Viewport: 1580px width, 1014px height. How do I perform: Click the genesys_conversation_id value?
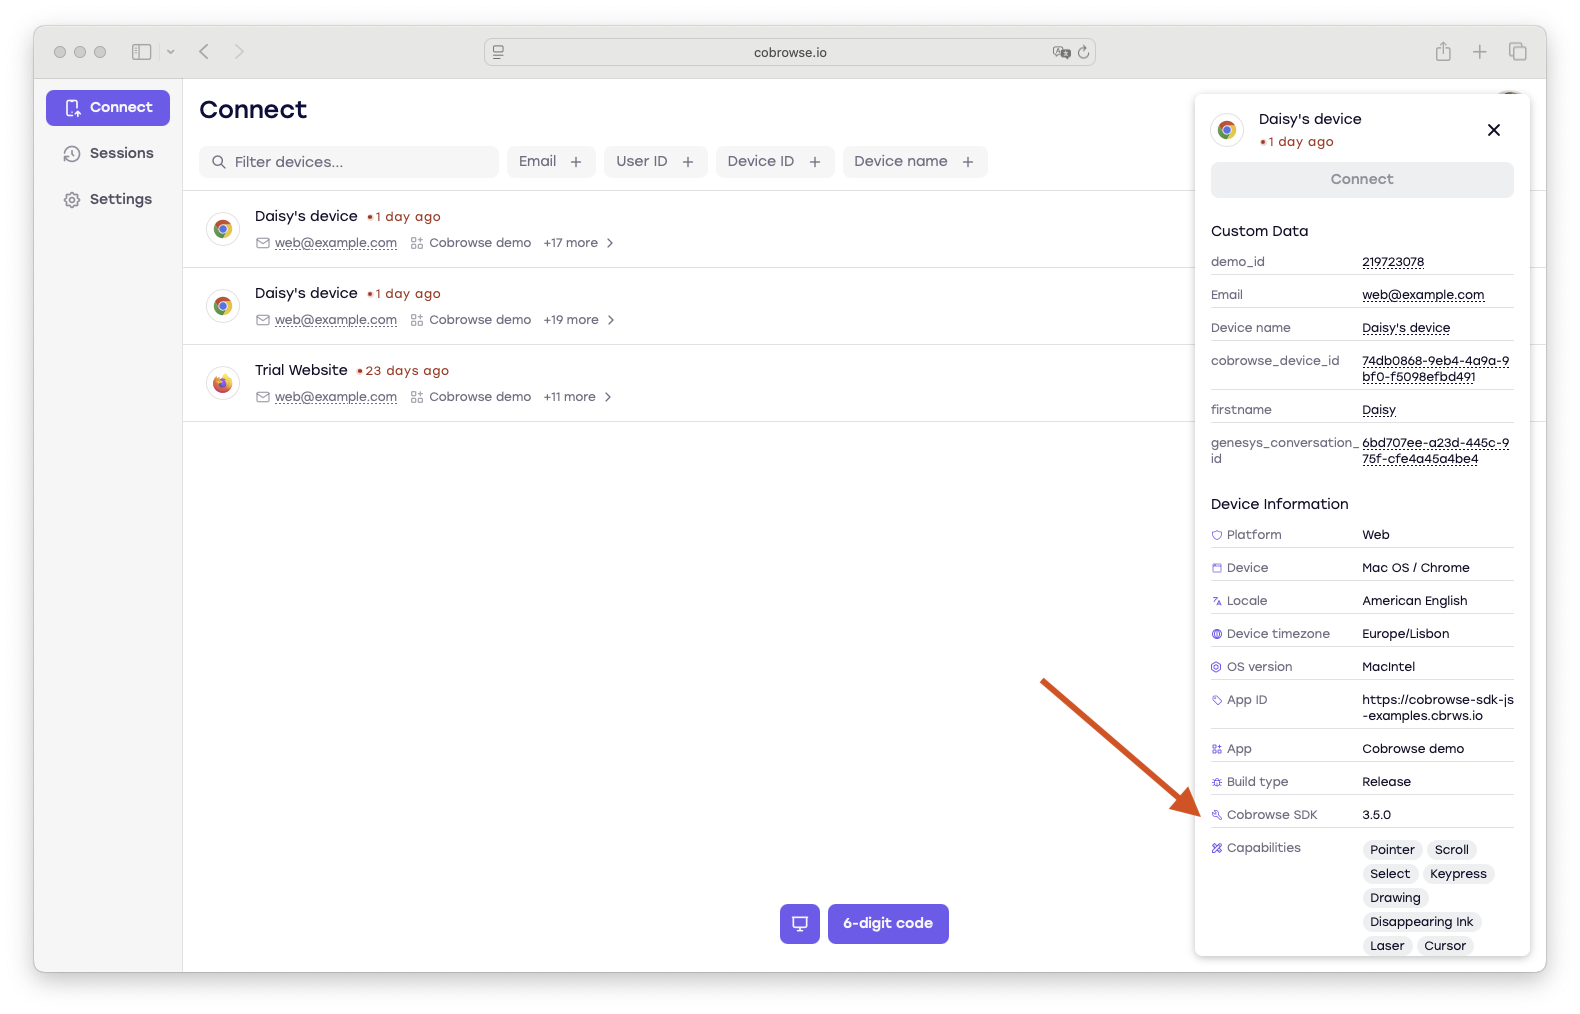tap(1436, 451)
